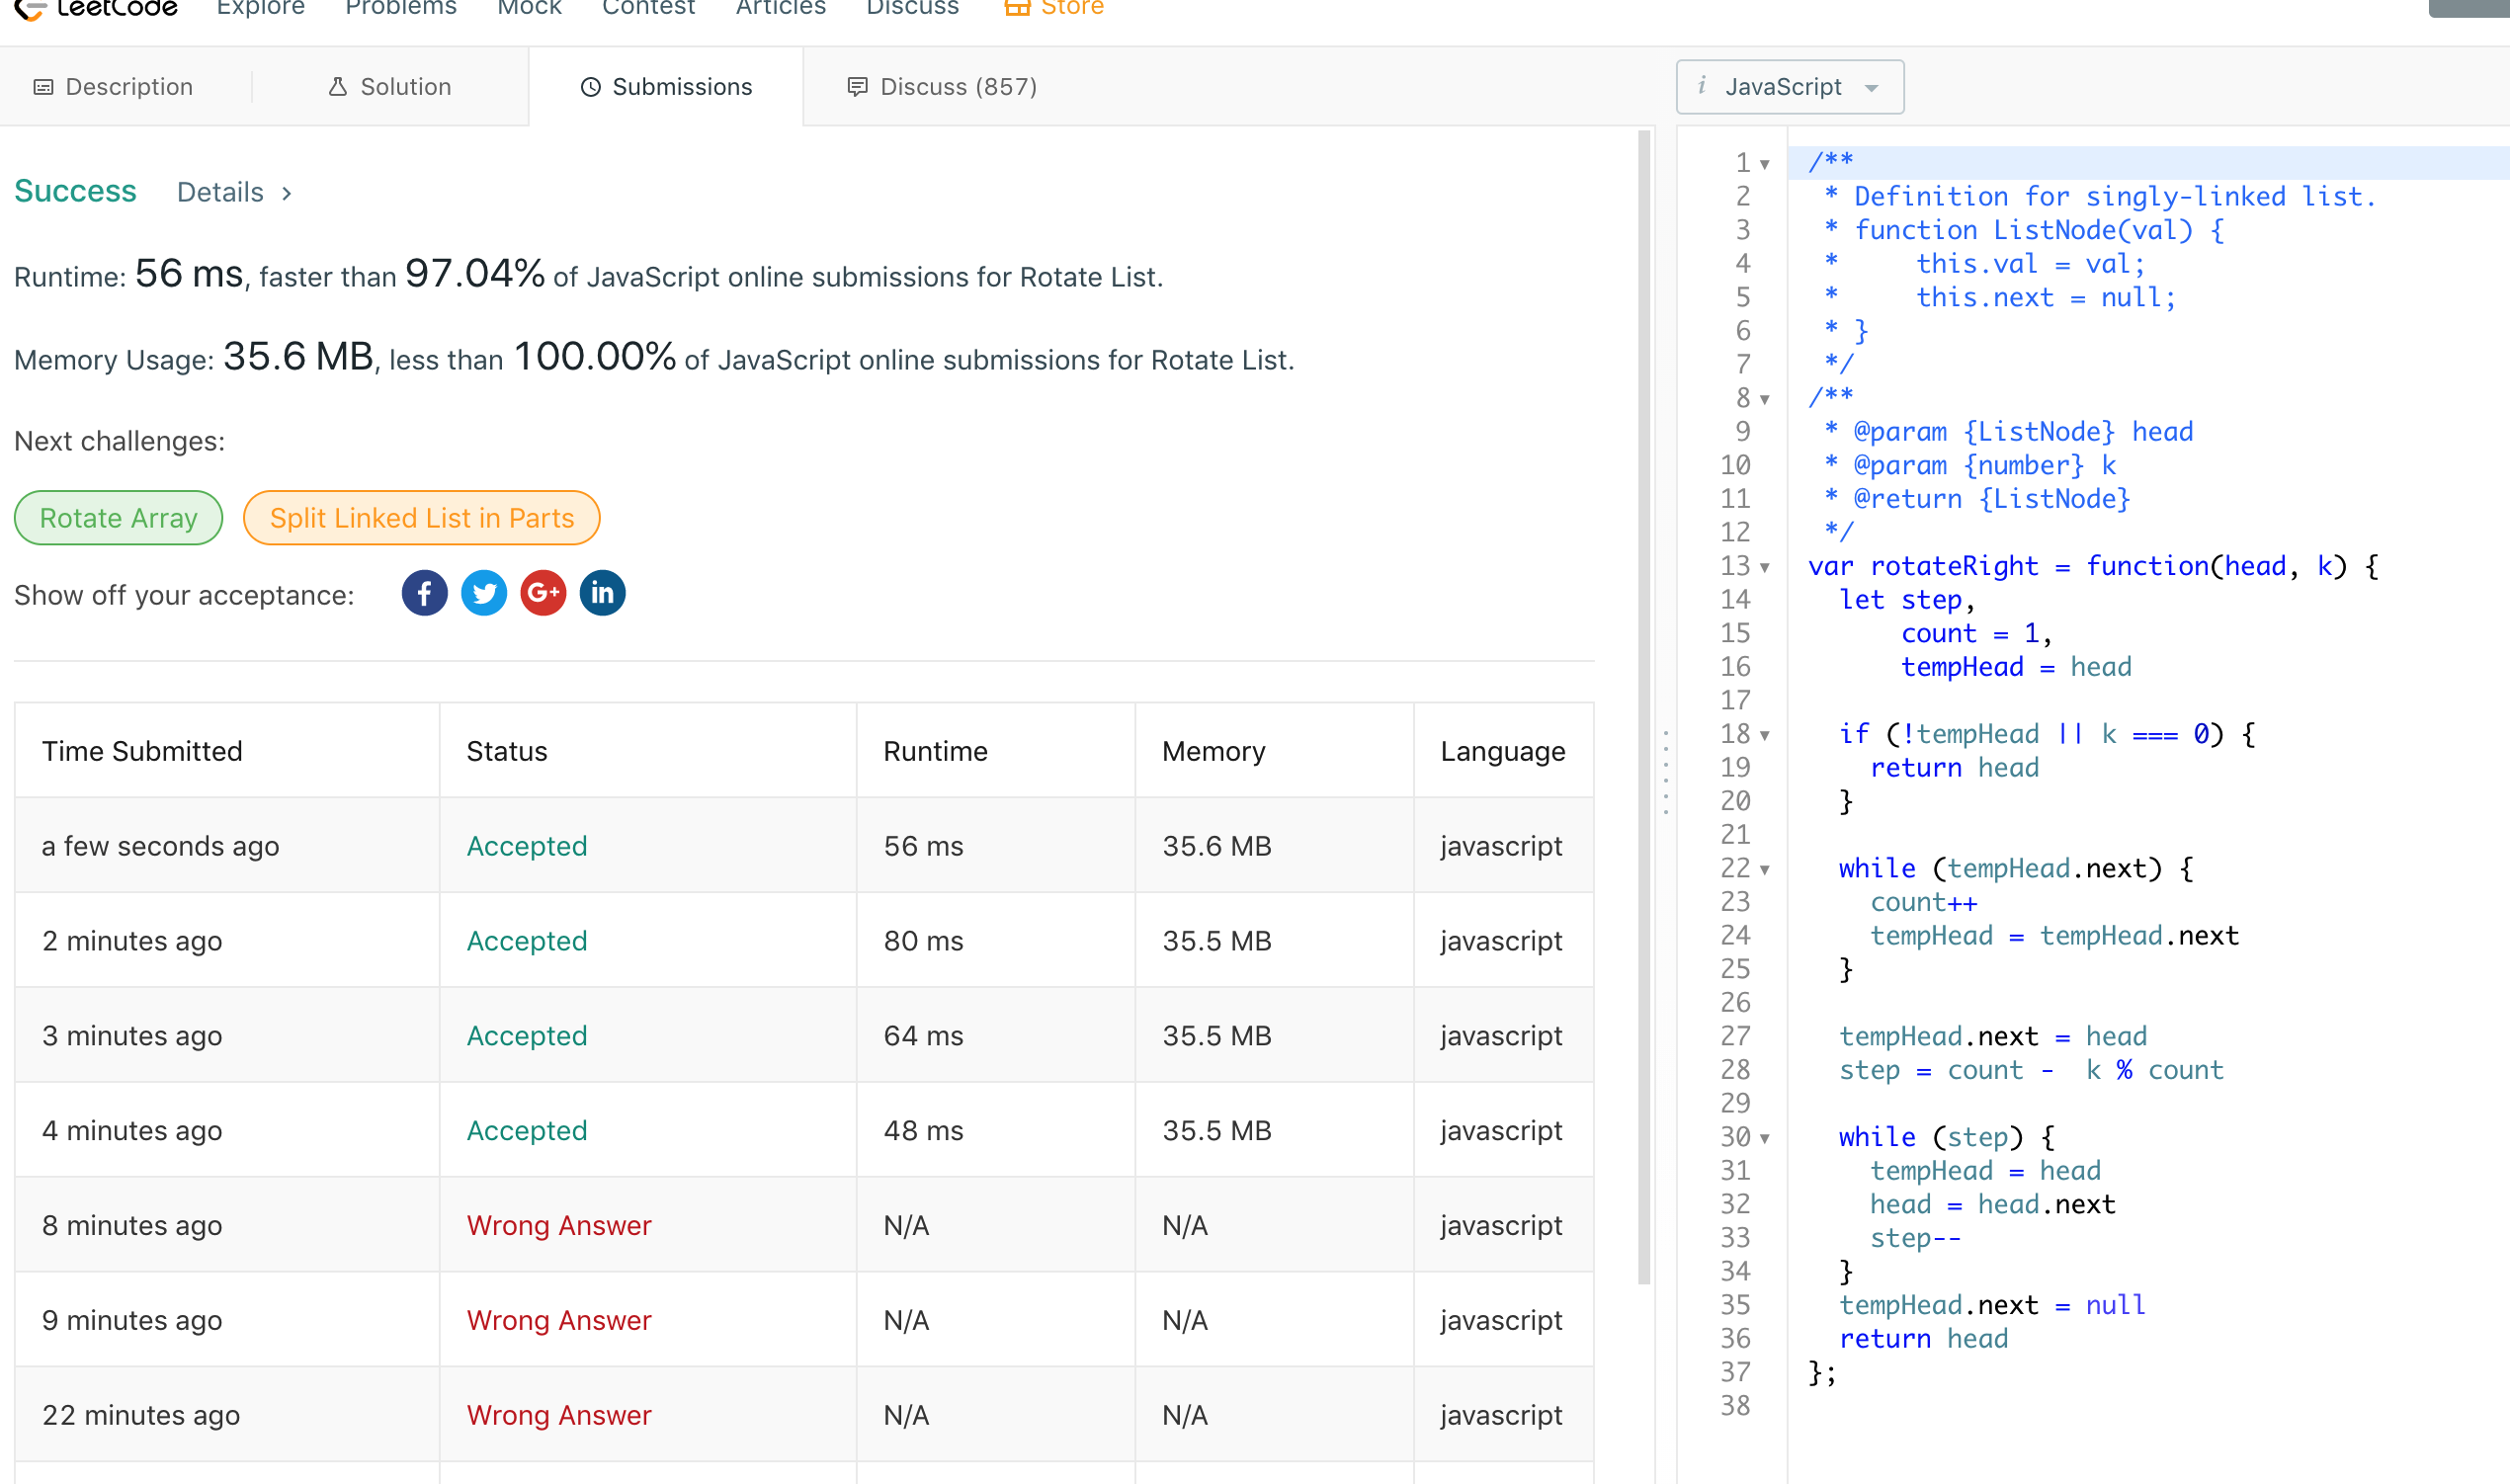Switch to the Description tab
Viewport: 2510px width, 1484px height.
coord(113,87)
